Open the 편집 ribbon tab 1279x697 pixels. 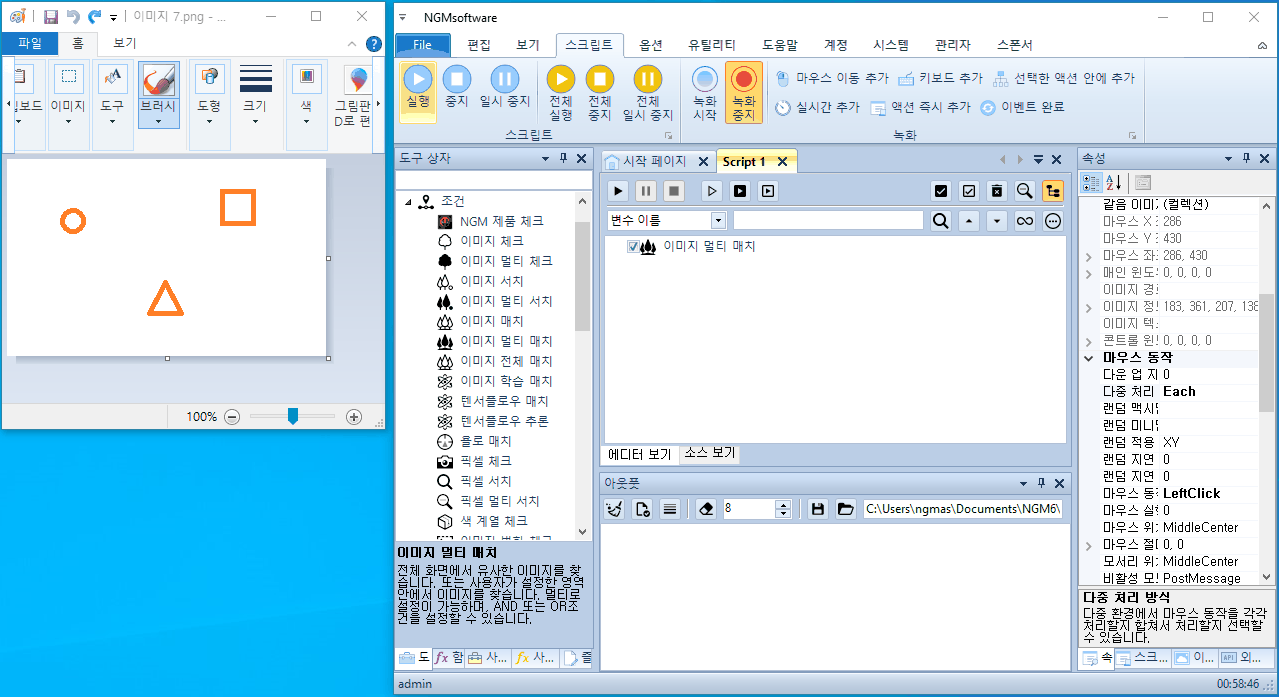pos(479,45)
